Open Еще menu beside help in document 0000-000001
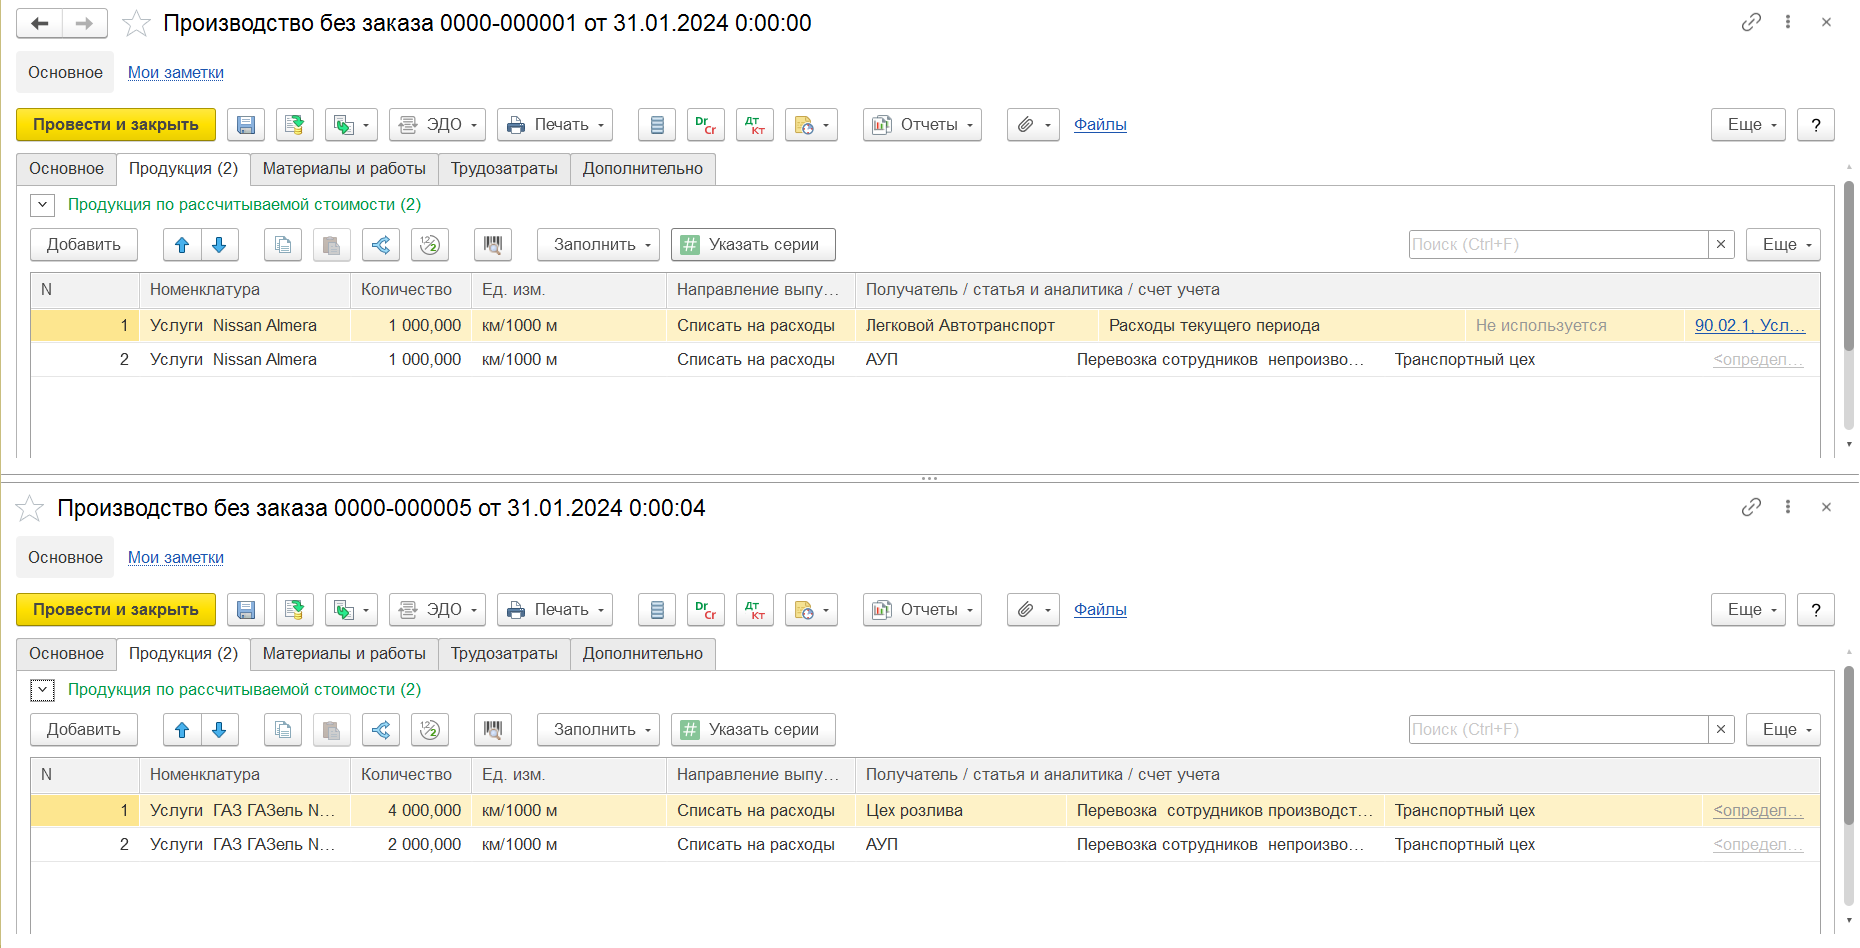Image resolution: width=1860 pixels, height=948 pixels. pyautogui.click(x=1748, y=125)
